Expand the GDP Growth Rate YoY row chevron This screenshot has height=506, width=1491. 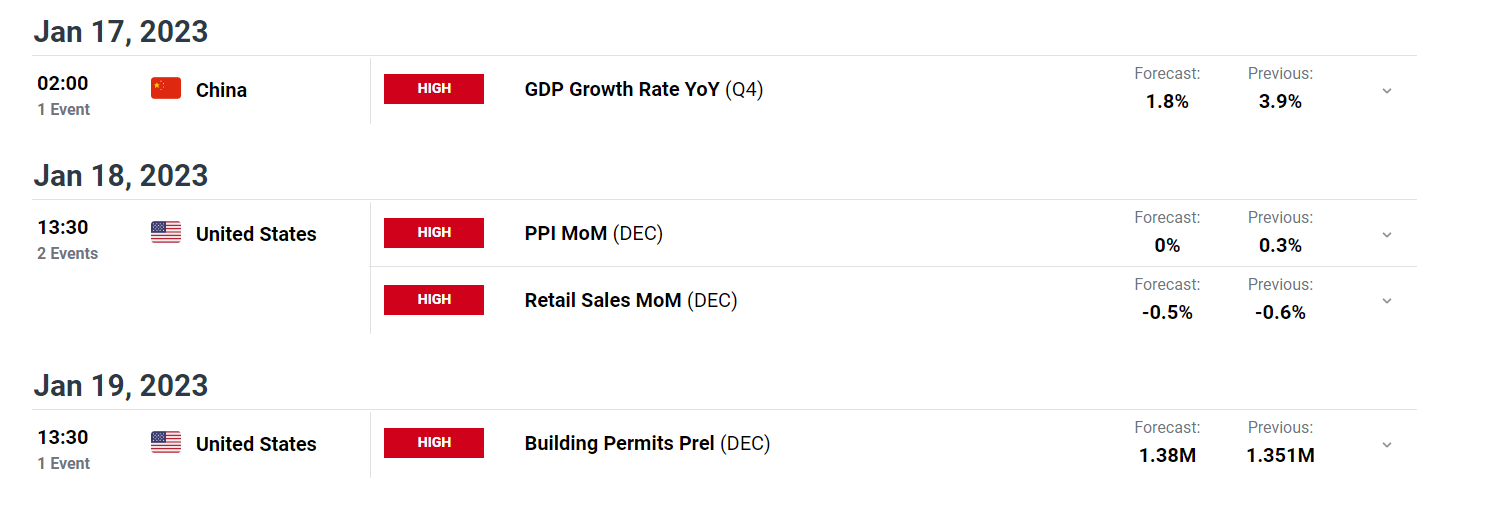(1387, 90)
